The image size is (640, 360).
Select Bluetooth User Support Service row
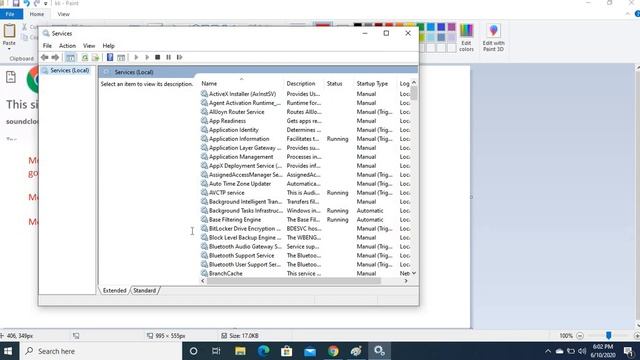[x=245, y=264]
